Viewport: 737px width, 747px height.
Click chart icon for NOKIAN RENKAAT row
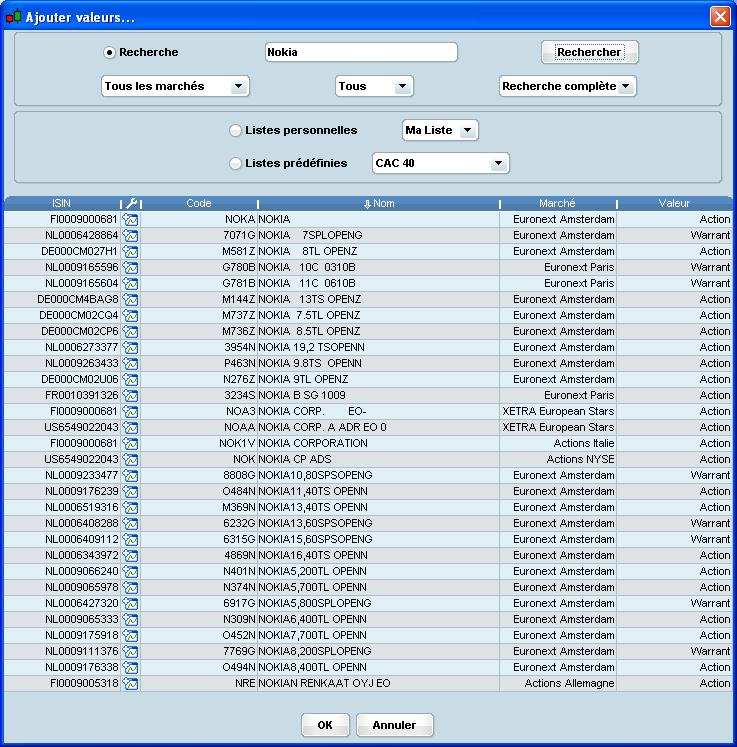[x=130, y=684]
